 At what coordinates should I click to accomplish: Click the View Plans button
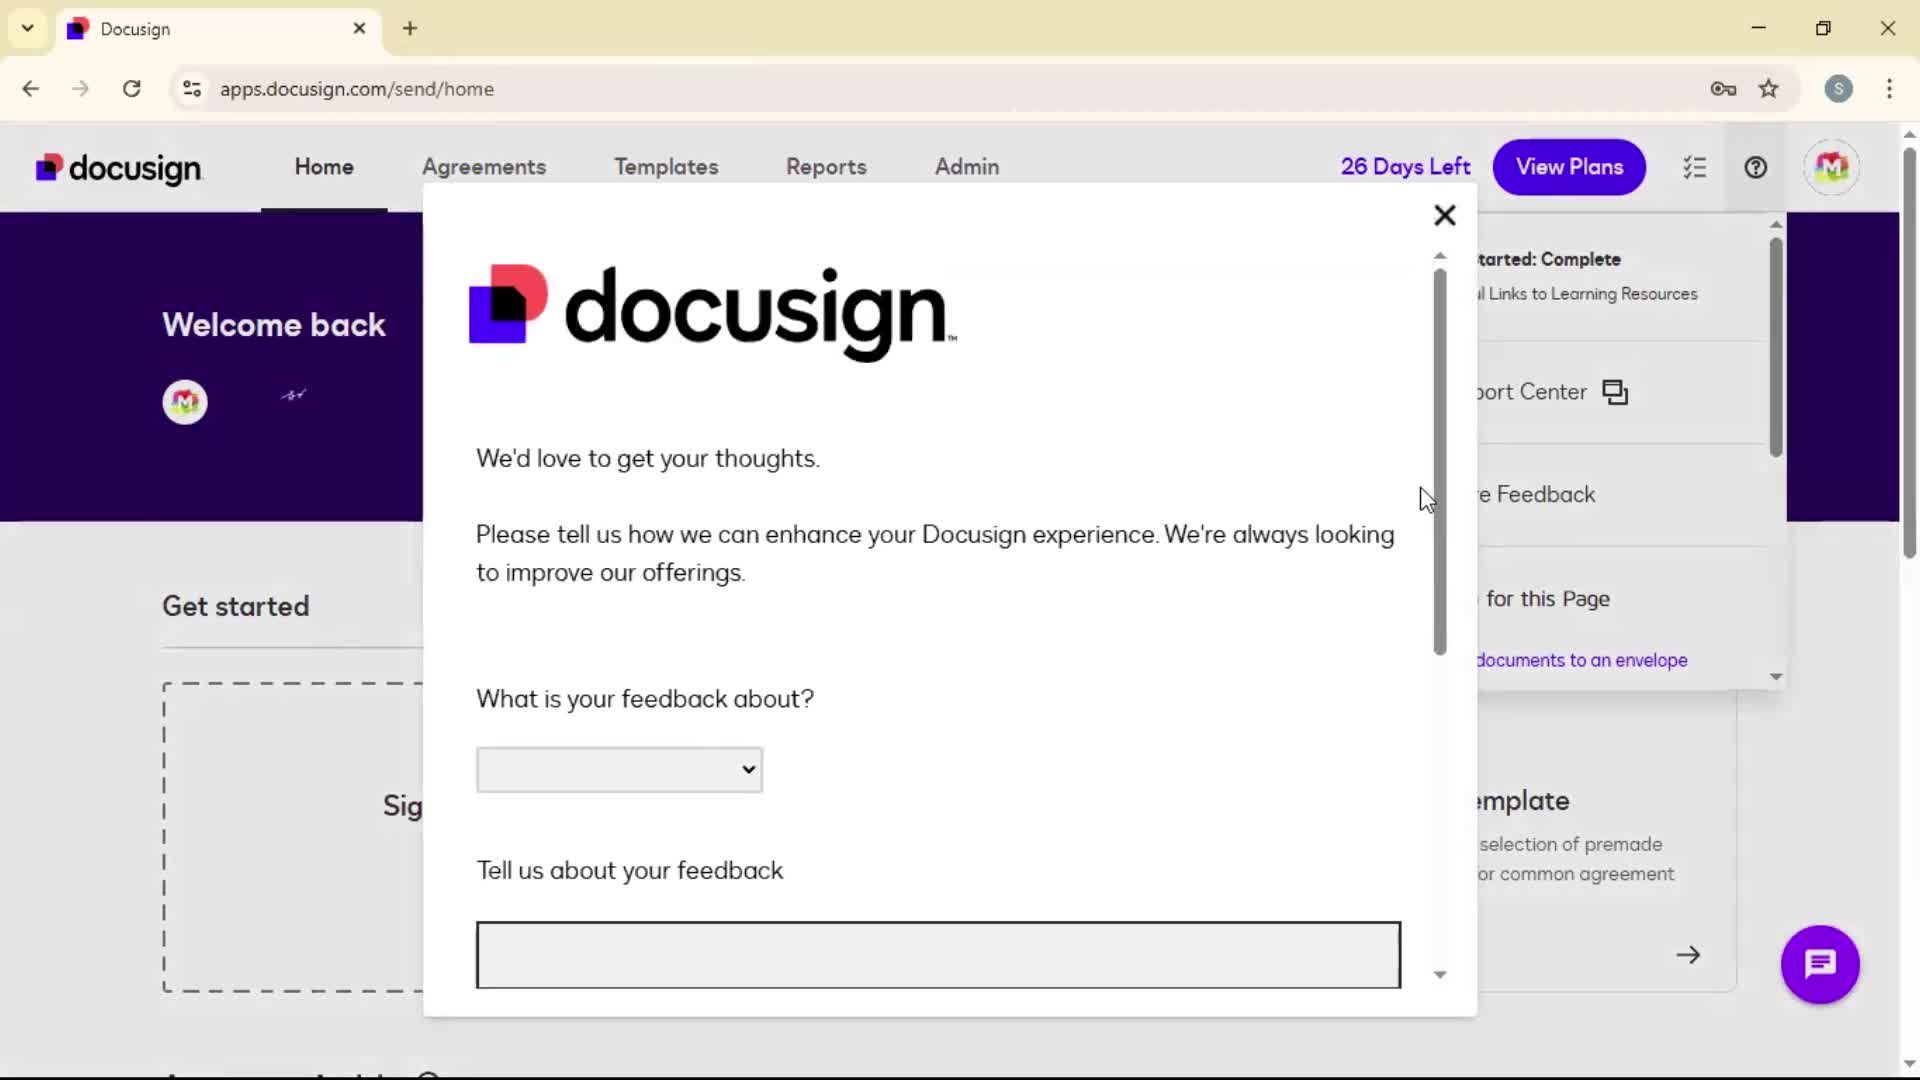click(1568, 167)
